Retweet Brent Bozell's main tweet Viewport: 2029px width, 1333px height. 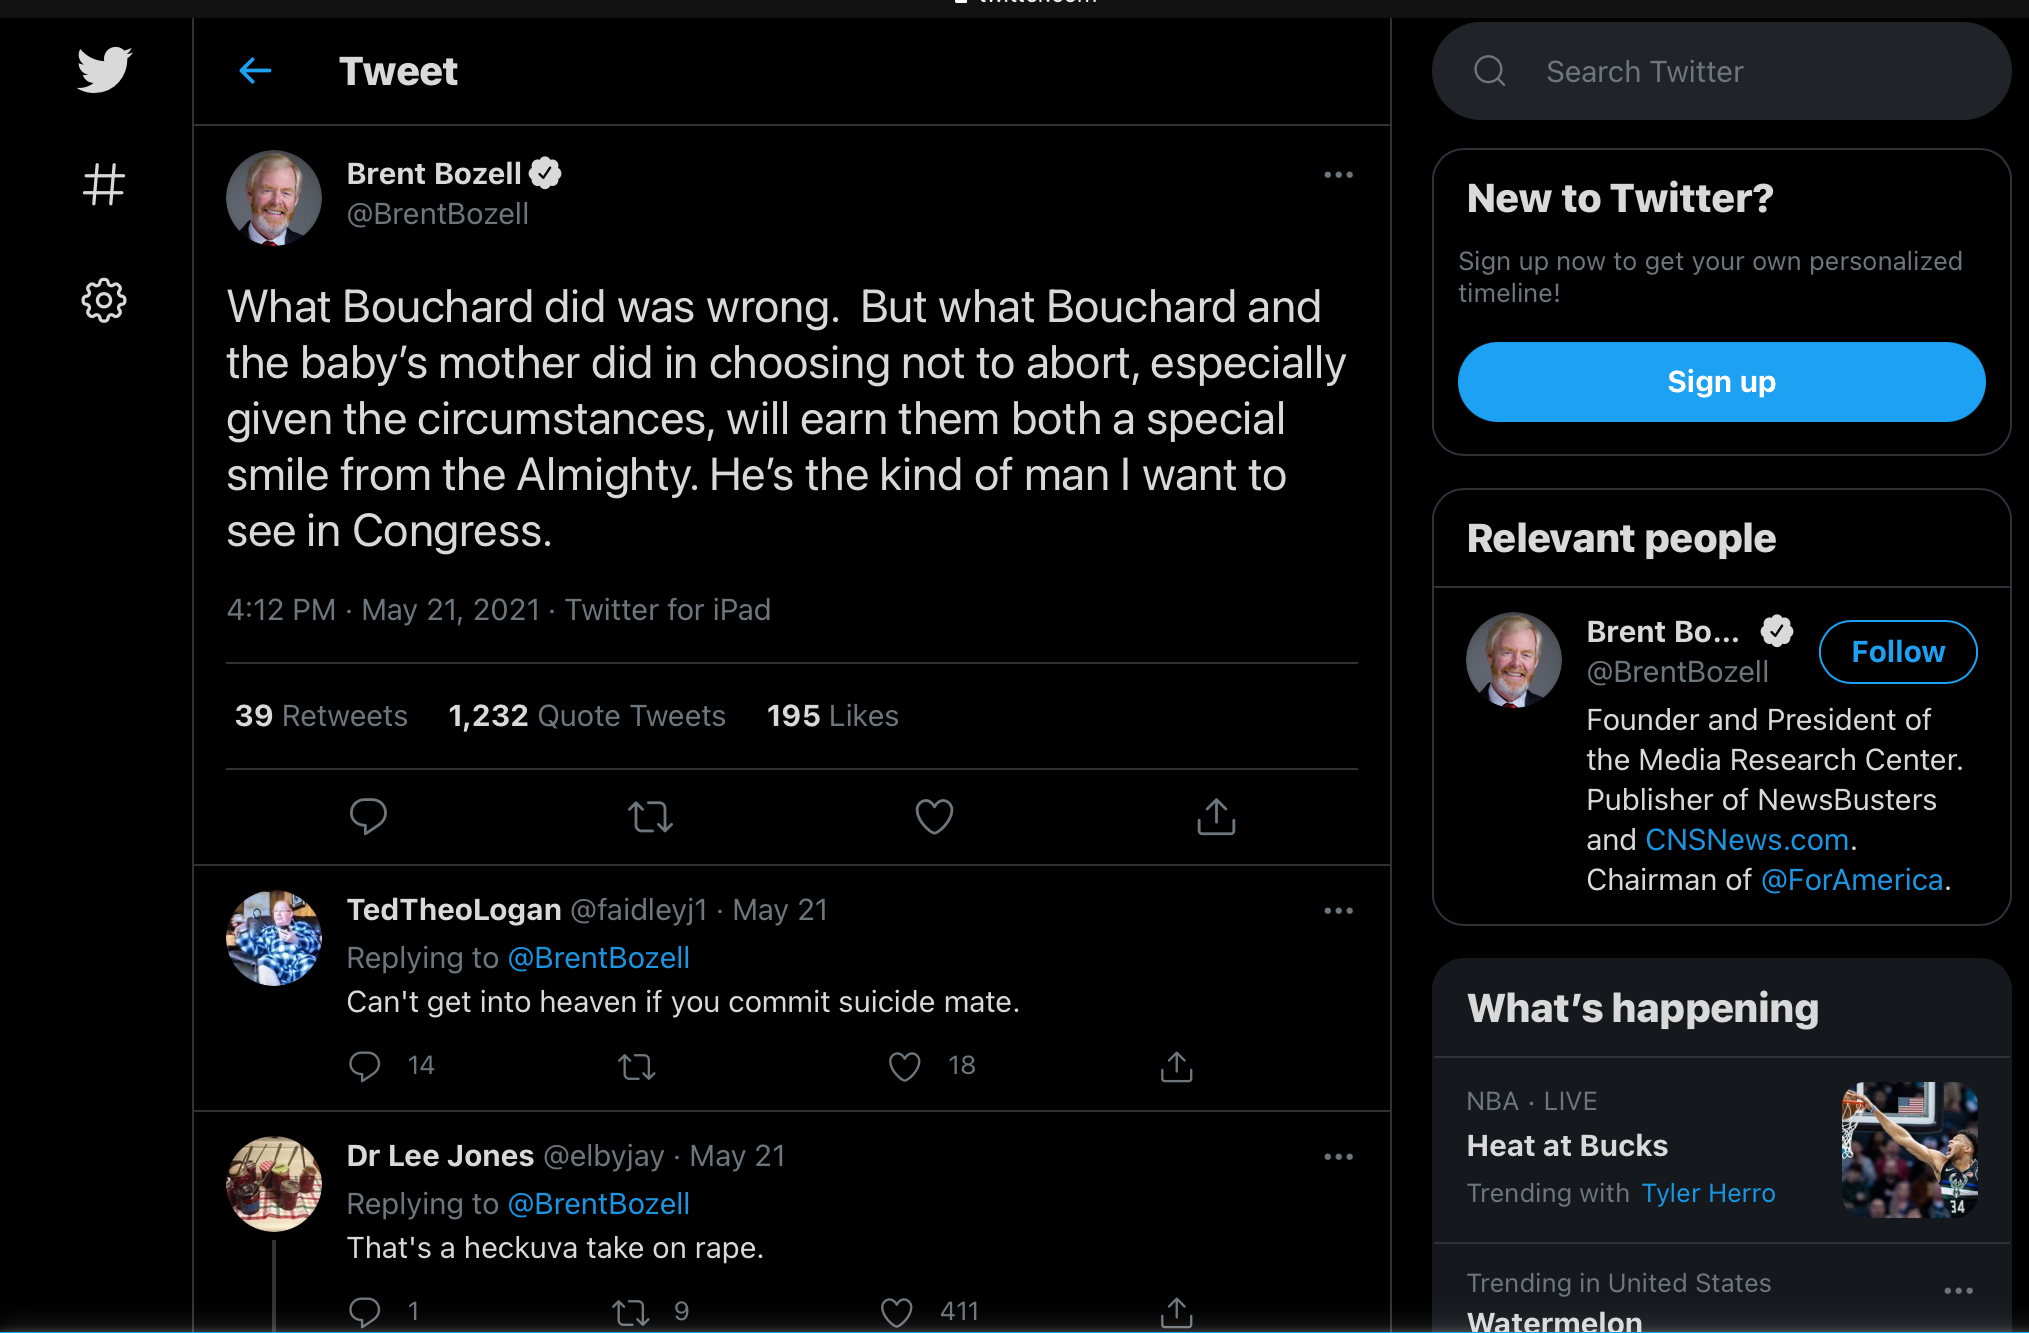(x=650, y=816)
